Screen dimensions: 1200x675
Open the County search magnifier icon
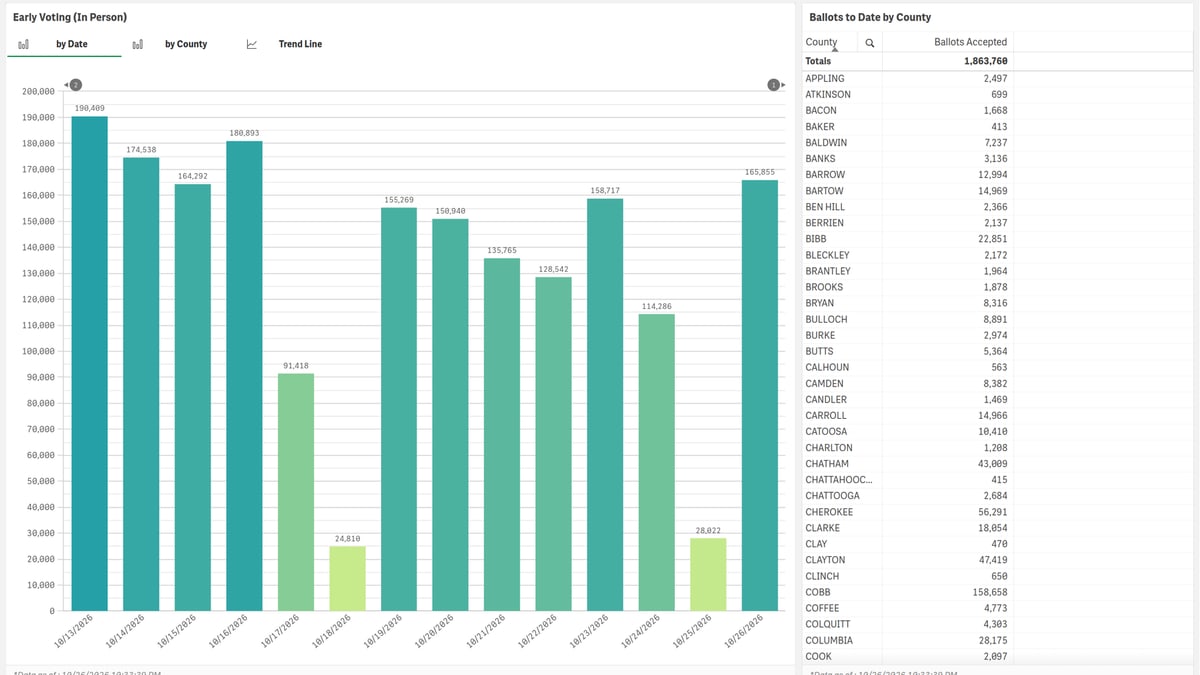coord(870,43)
